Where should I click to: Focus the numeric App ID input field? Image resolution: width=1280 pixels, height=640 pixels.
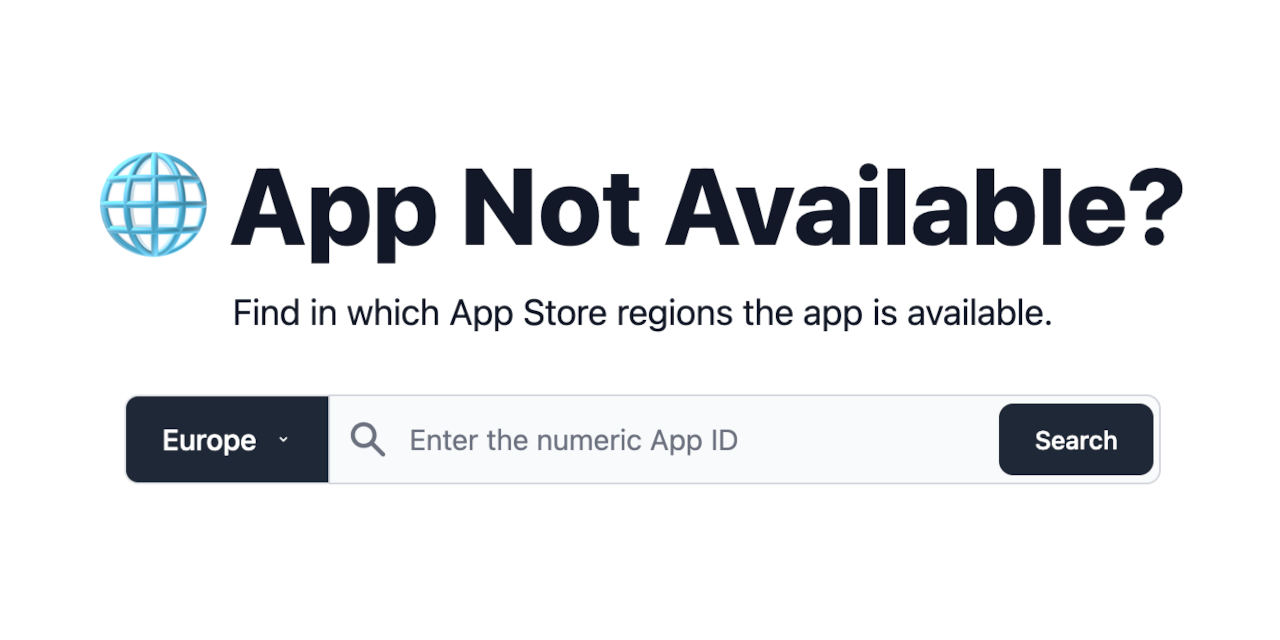pyautogui.click(x=664, y=440)
